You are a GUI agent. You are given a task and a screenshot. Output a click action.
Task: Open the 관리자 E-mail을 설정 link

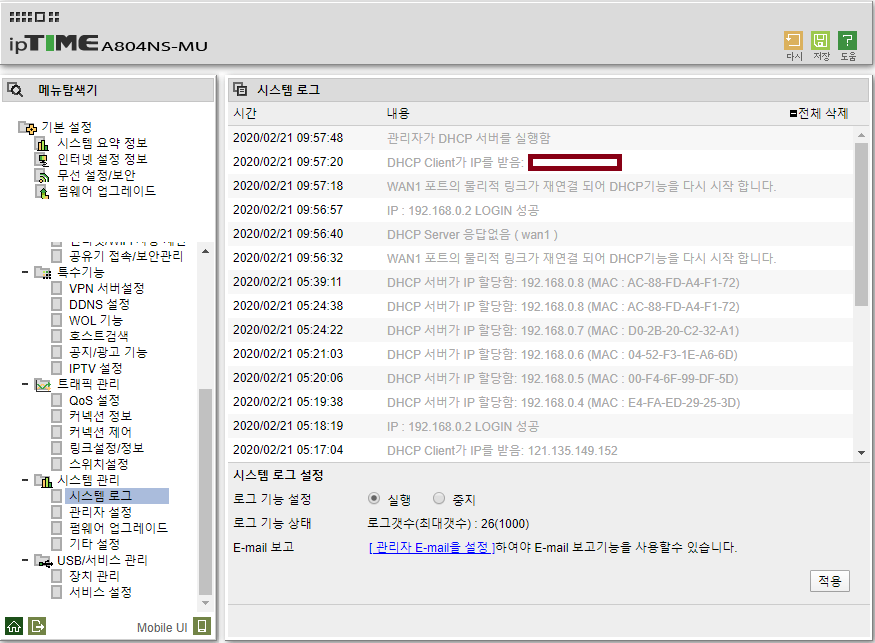432,548
